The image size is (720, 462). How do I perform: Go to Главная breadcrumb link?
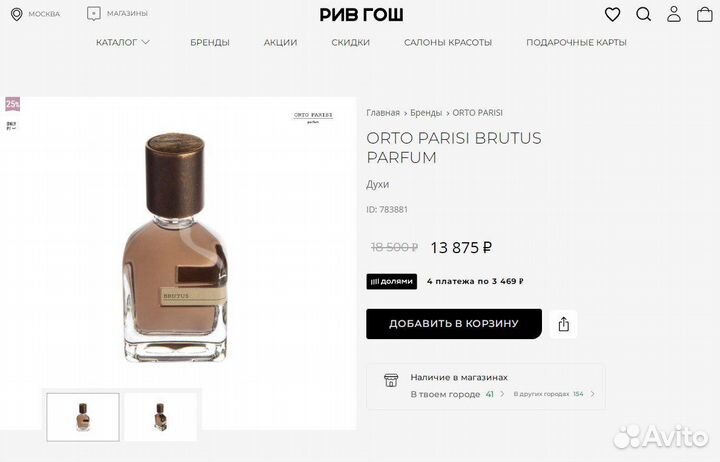(383, 113)
